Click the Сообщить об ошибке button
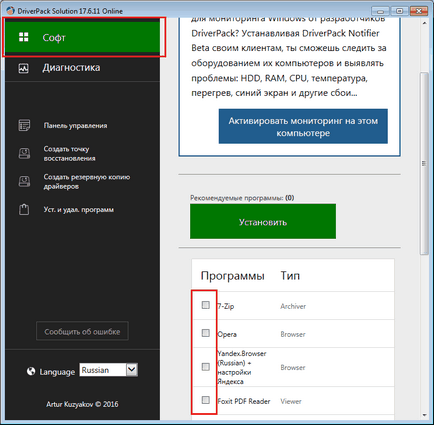This screenshot has height=425, width=434. tap(82, 331)
